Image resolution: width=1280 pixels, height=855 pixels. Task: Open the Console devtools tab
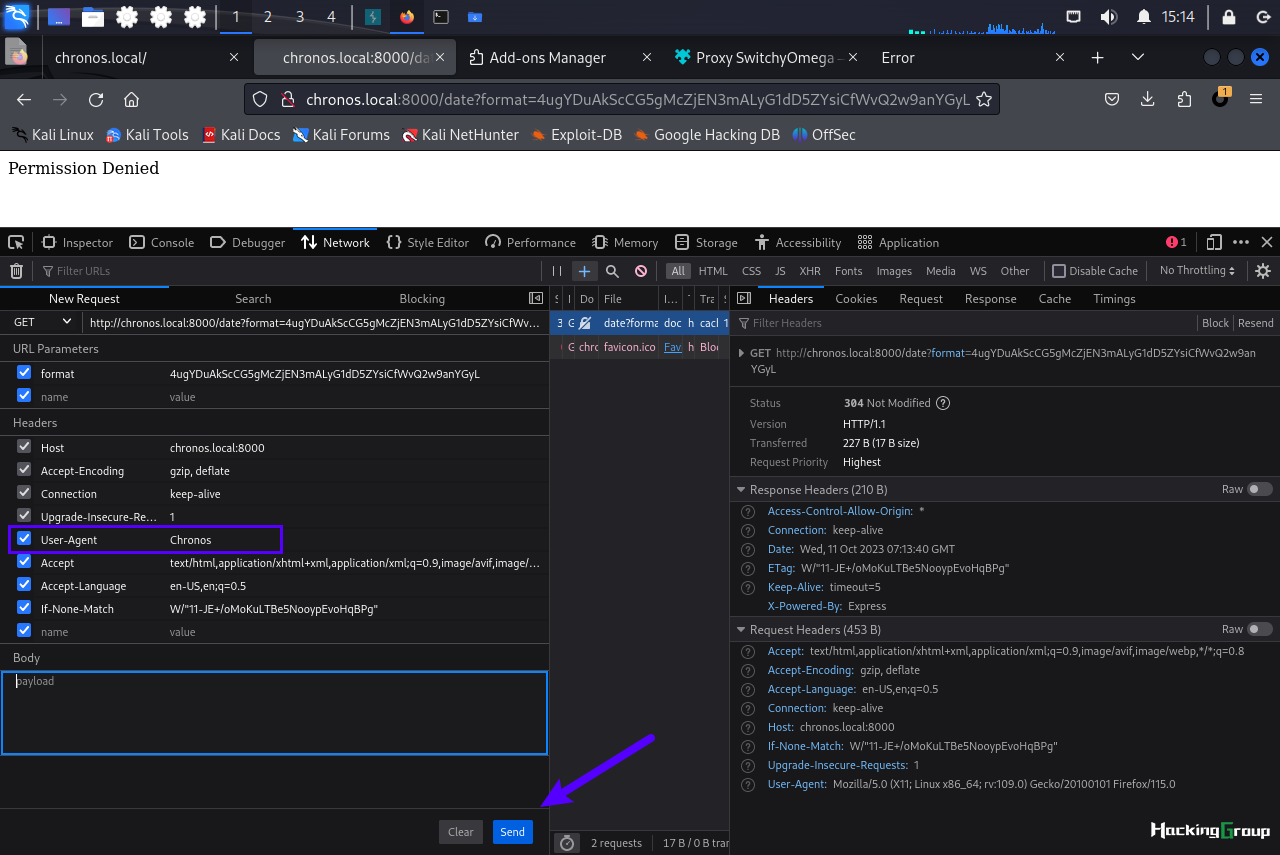pos(162,242)
